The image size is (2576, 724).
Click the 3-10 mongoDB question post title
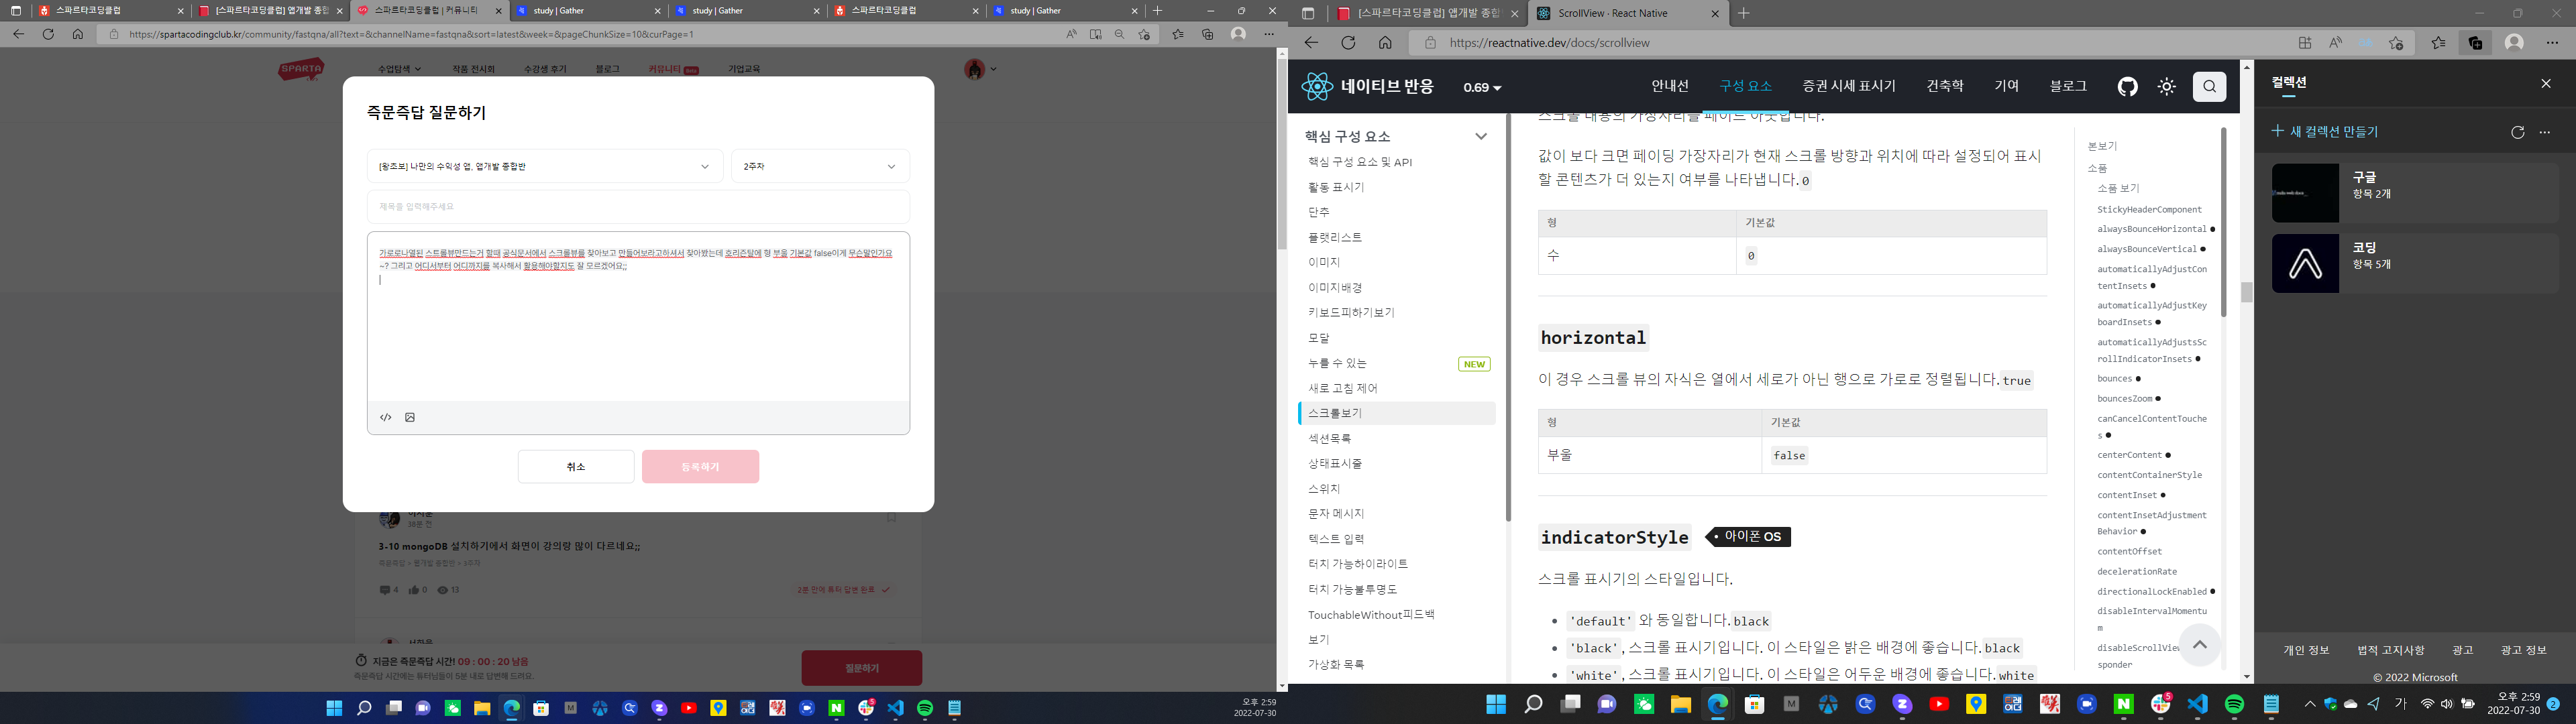pos(509,547)
